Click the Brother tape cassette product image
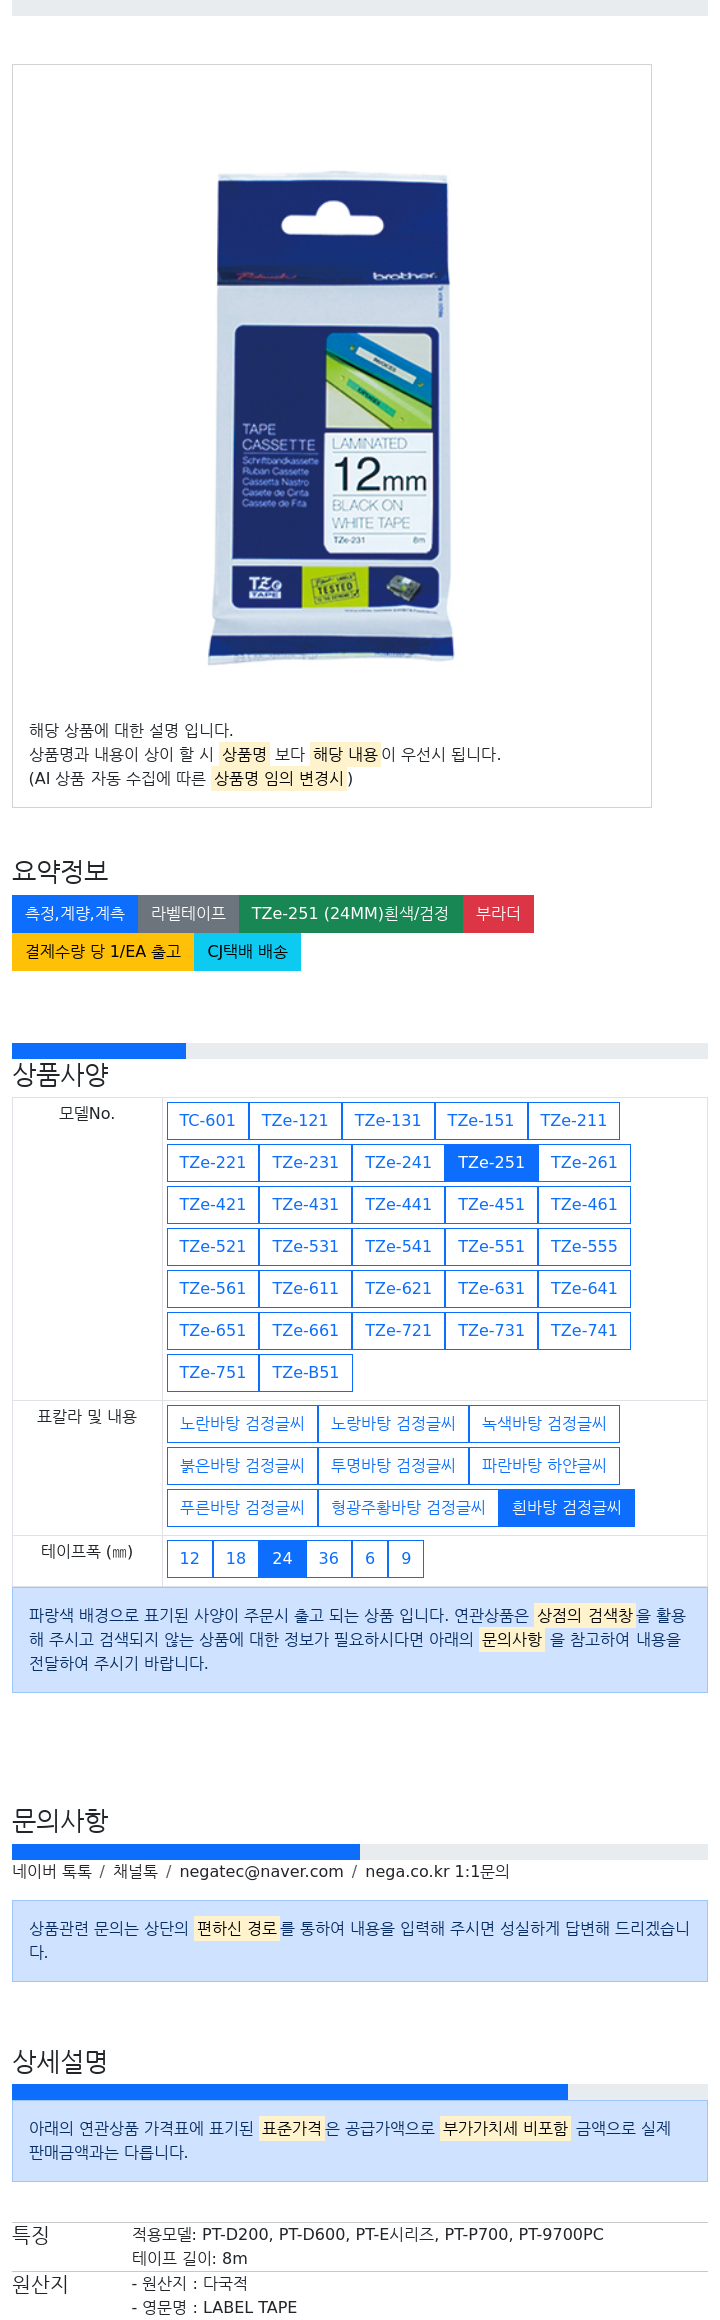This screenshot has width=720, height=2320. tap(332, 418)
